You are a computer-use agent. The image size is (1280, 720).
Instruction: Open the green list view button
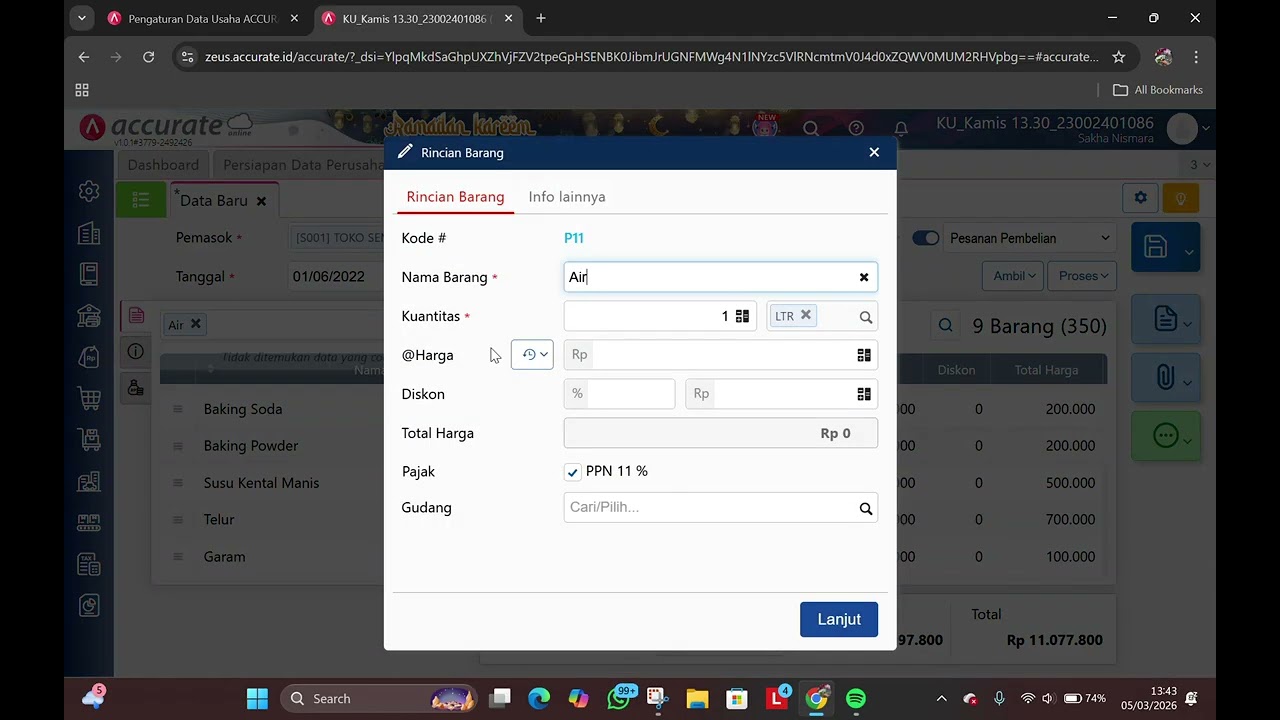141,200
